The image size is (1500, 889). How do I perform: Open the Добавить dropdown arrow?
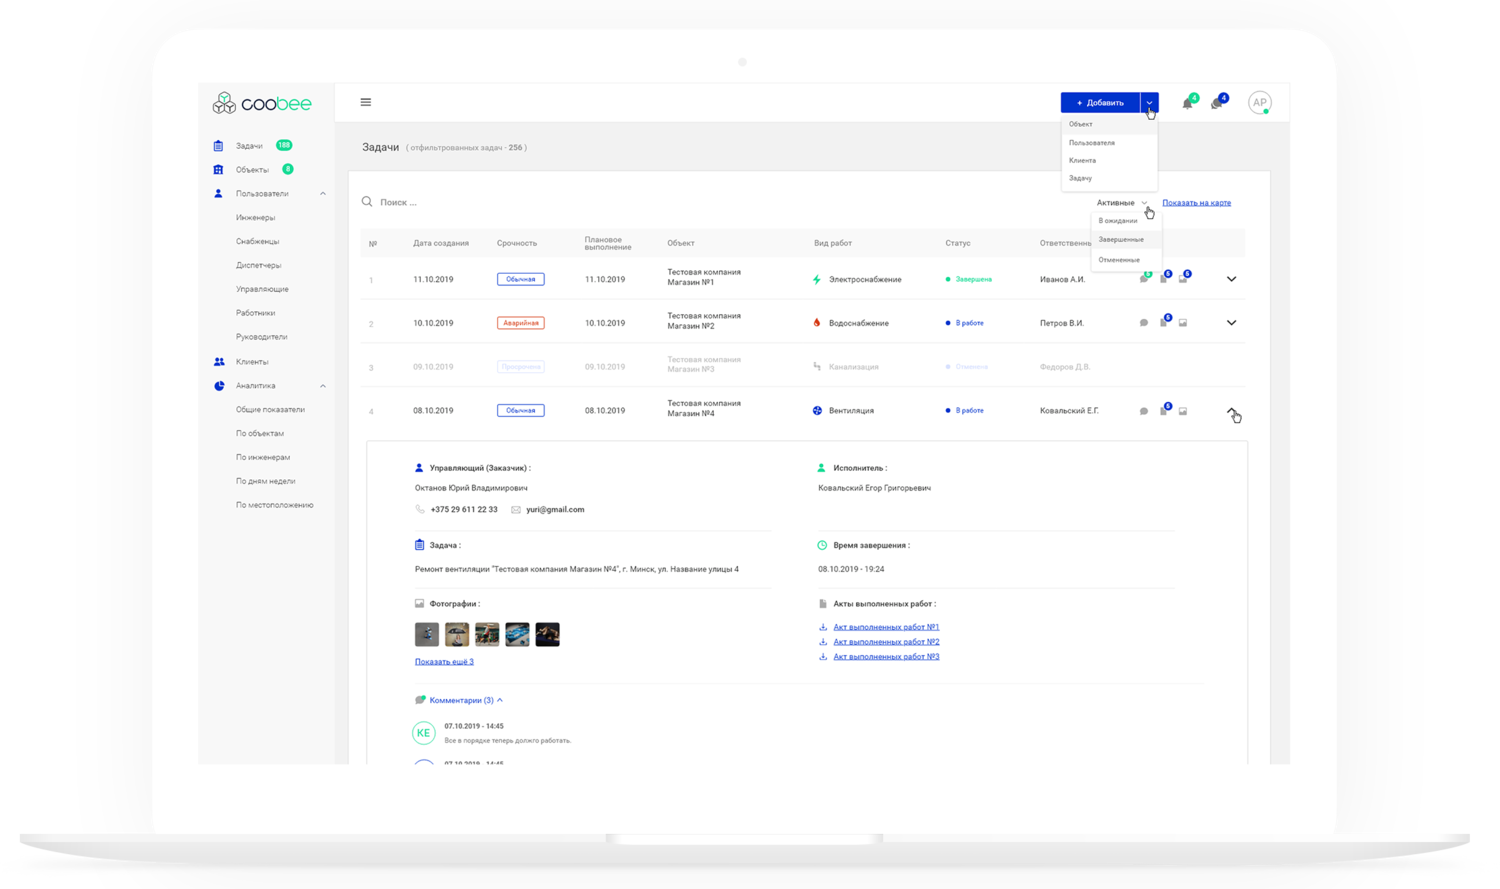tap(1149, 102)
